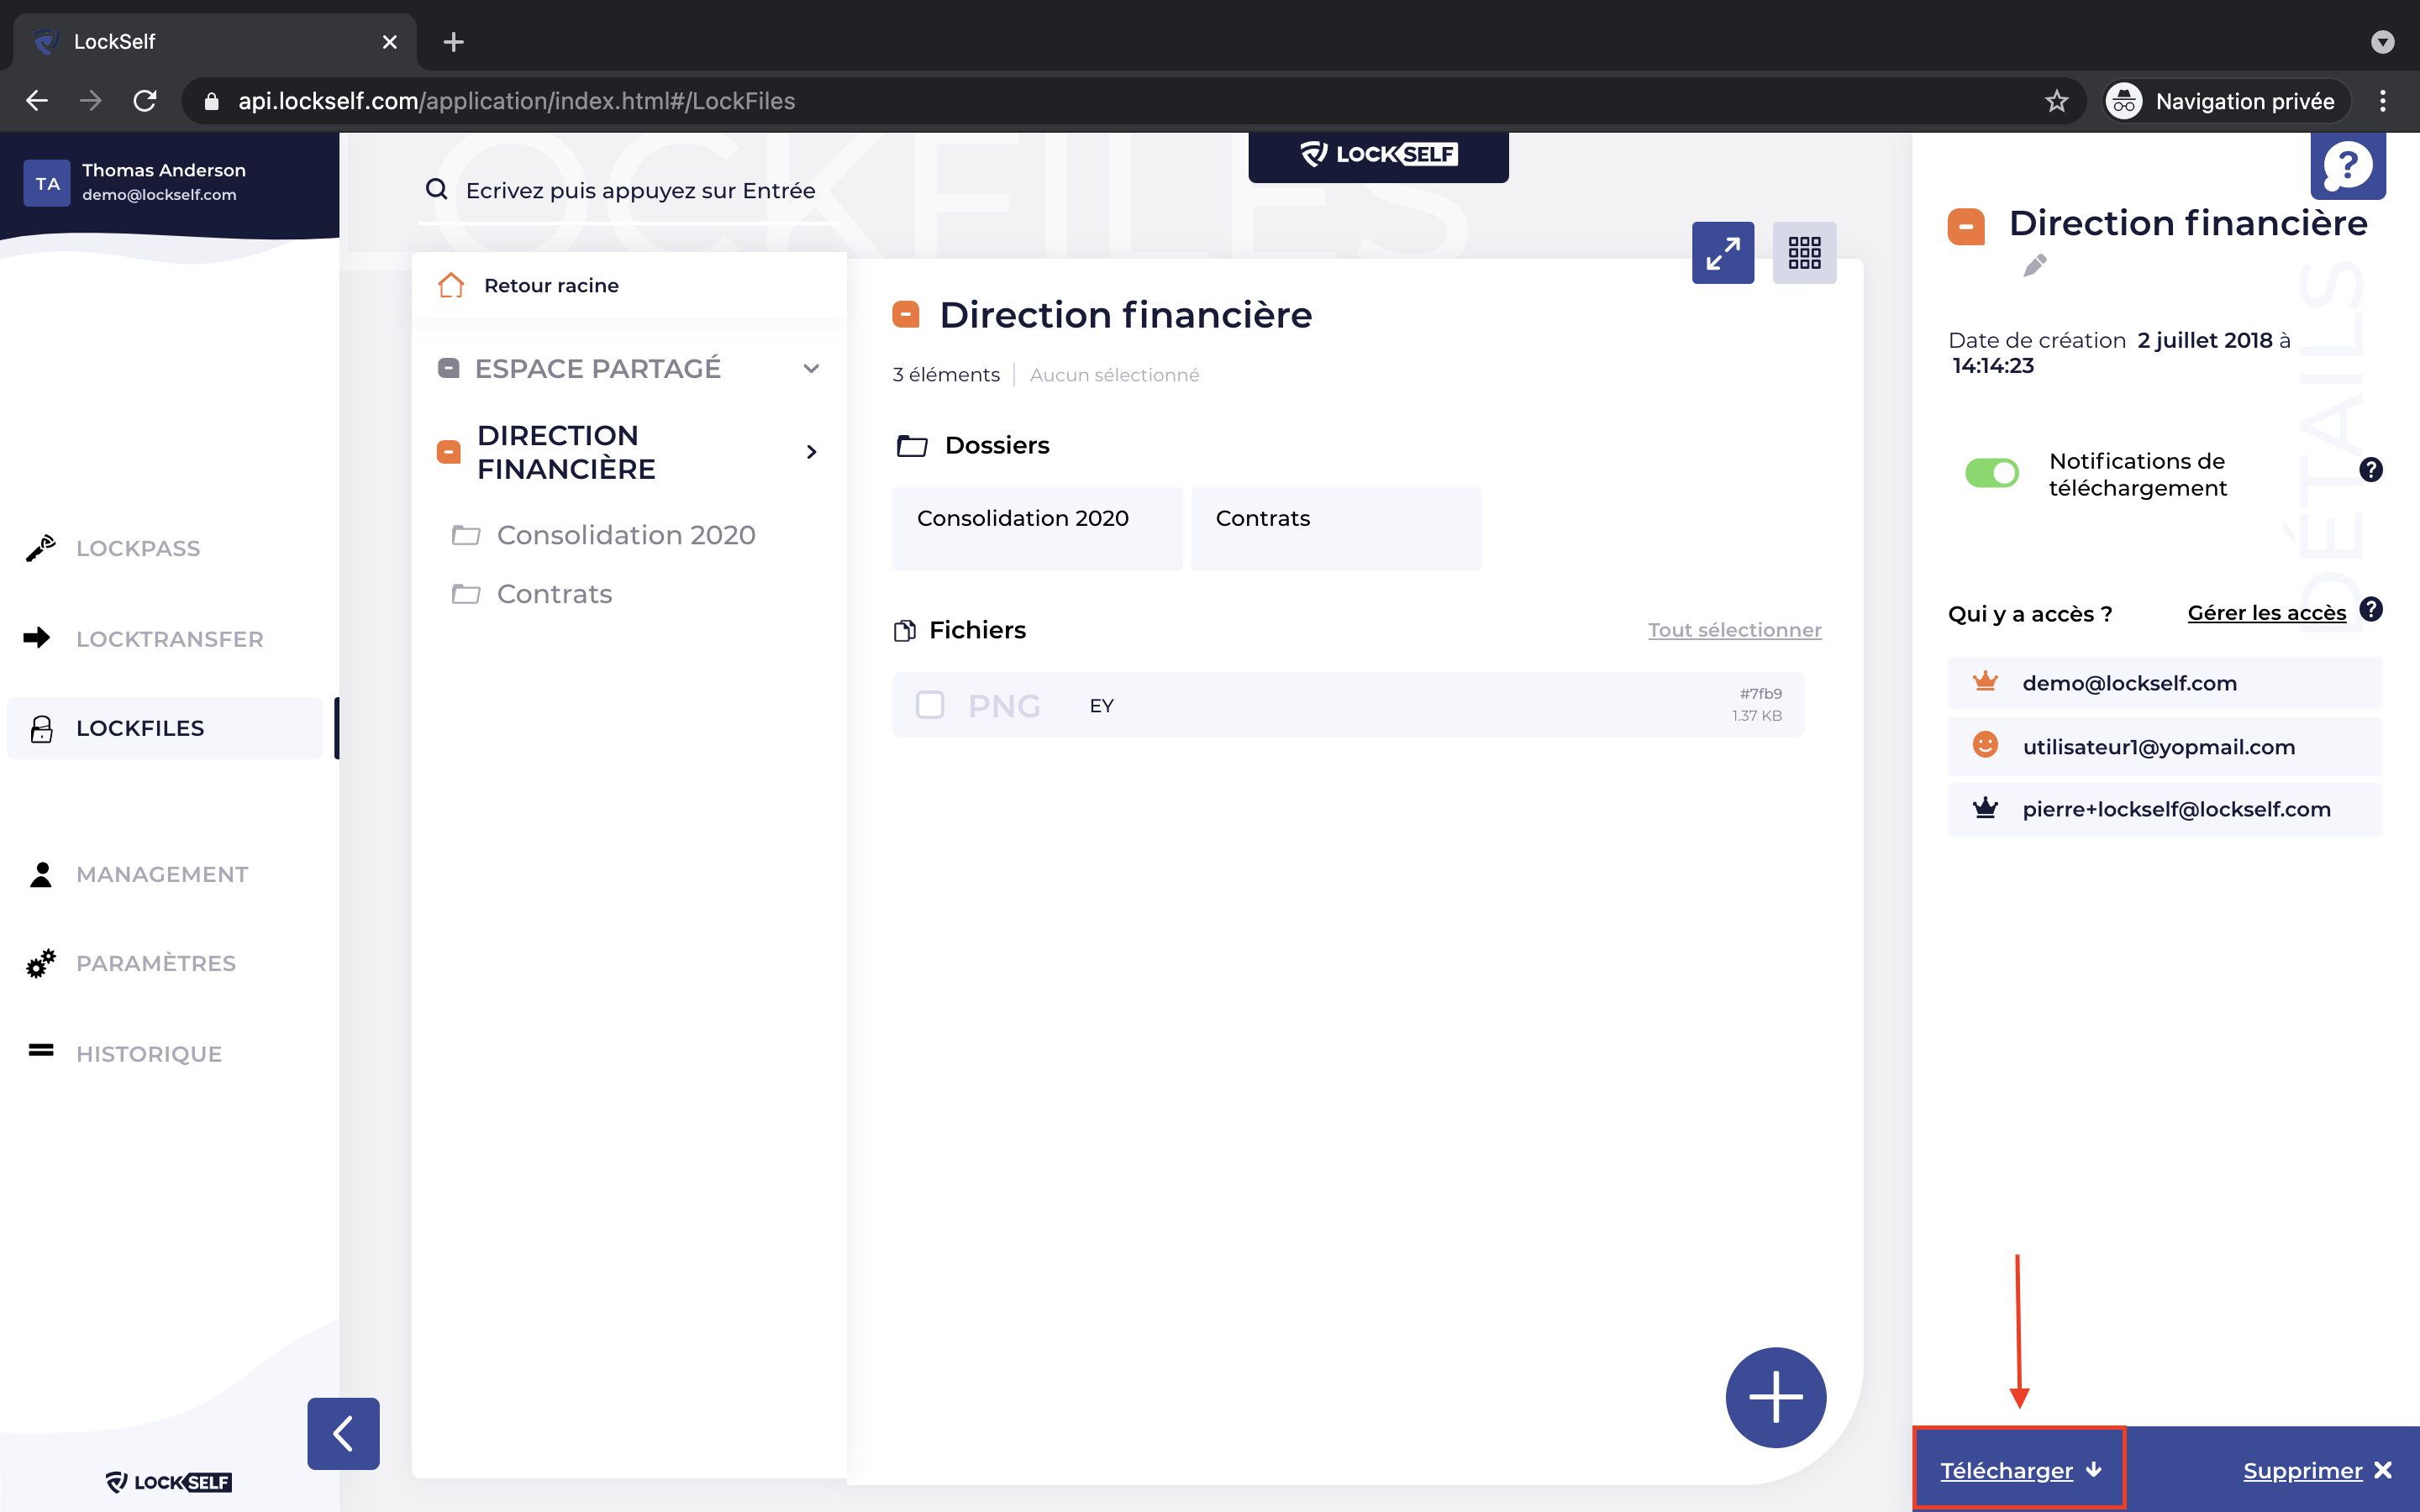Open the MANAGEMENT menu item
Image resolution: width=2420 pixels, height=1512 pixels.
[x=162, y=874]
